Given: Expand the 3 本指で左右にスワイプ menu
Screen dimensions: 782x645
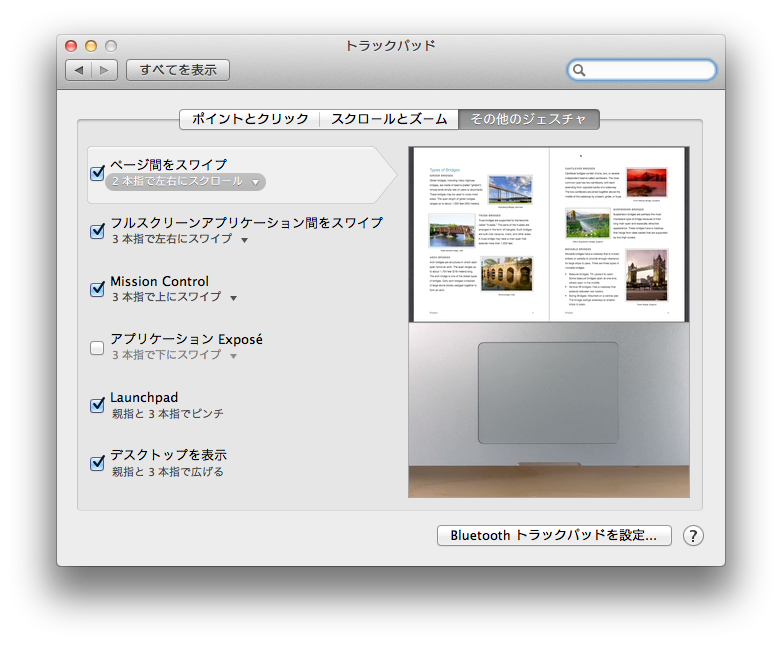Looking at the screenshot, I should pyautogui.click(x=180, y=239).
